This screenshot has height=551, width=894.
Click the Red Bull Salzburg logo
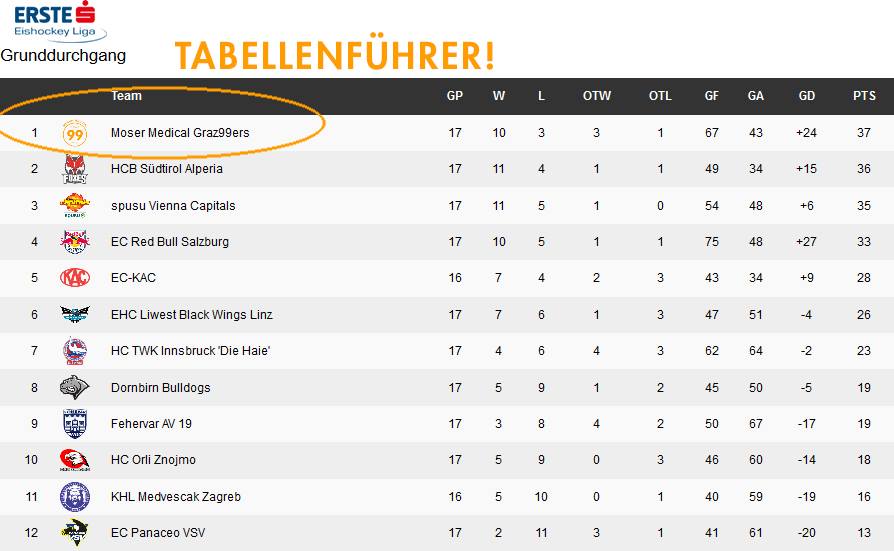[75, 242]
